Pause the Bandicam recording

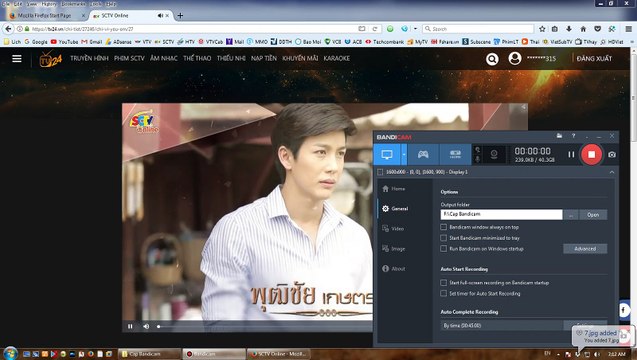click(x=571, y=154)
